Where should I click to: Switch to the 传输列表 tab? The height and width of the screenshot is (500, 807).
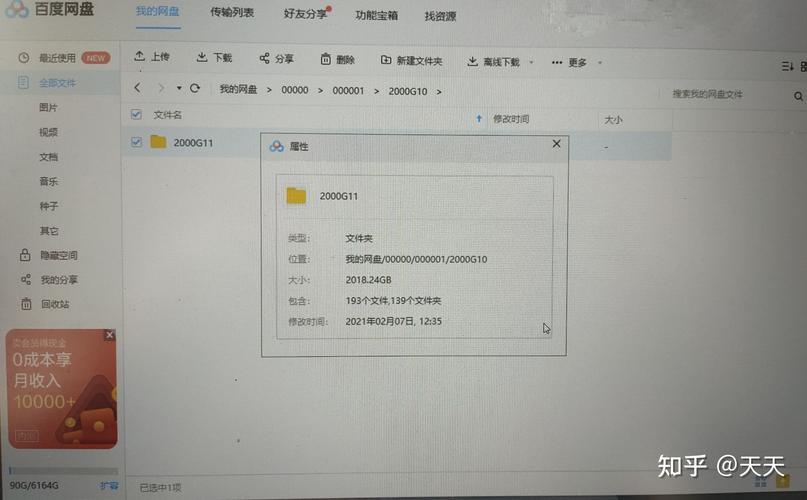coord(232,12)
